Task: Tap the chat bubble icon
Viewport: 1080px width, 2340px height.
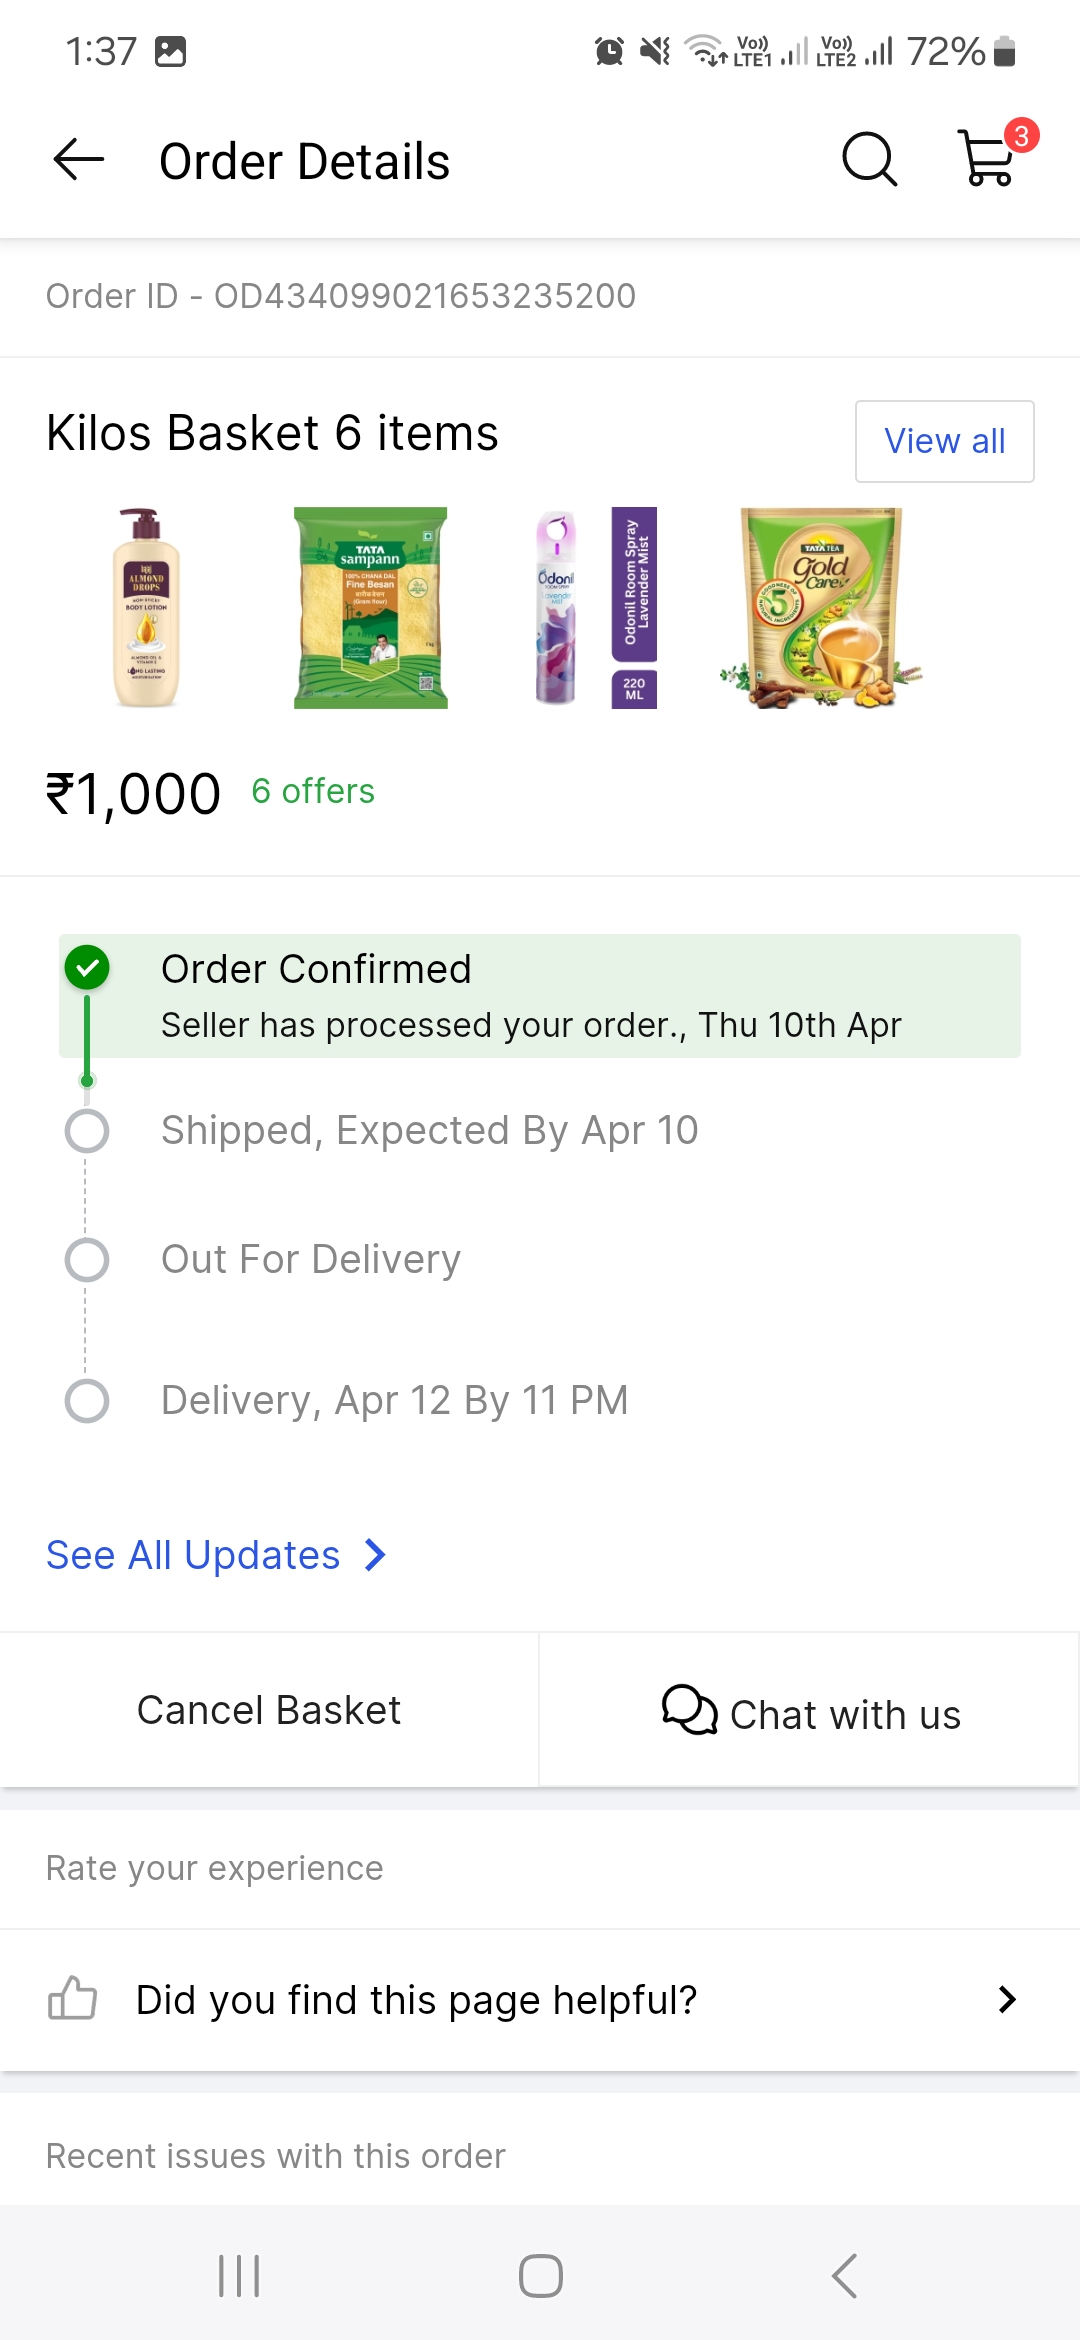Action: coord(689,1710)
